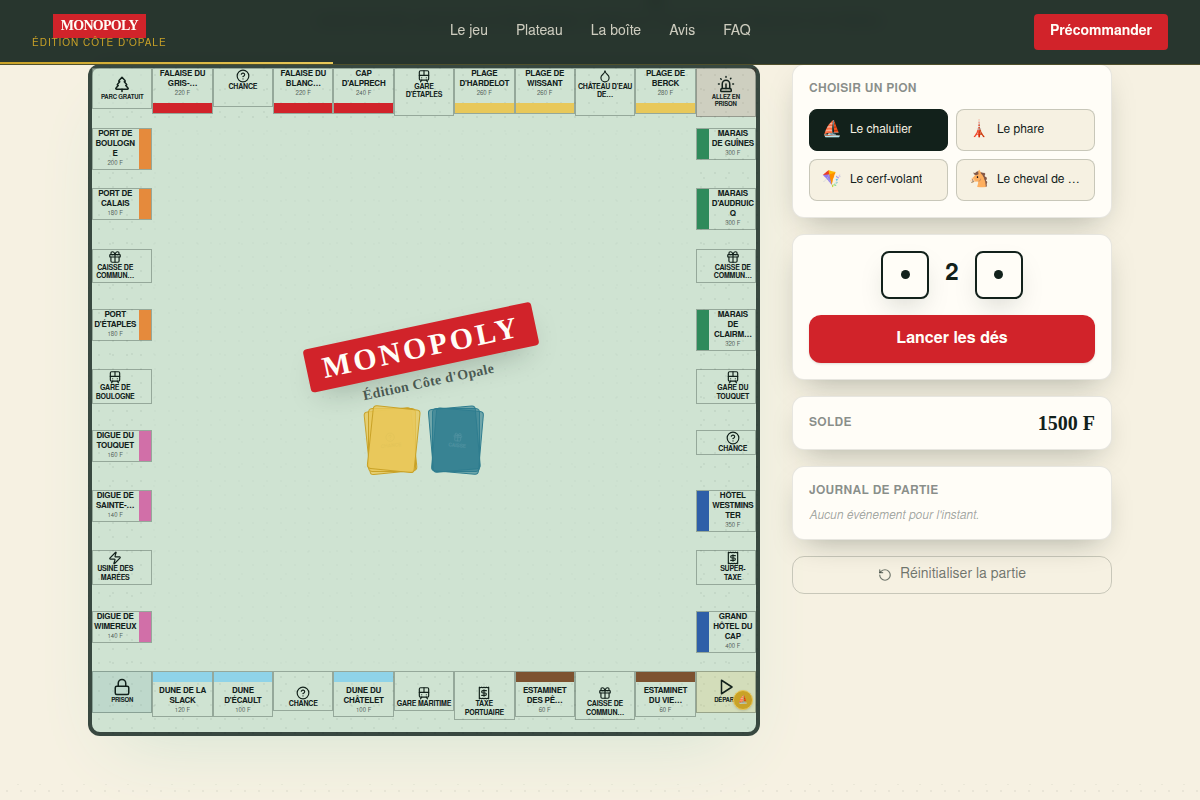Click the Super-Taxe square
Image resolution: width=1200 pixels, height=800 pixels.
[726, 567]
